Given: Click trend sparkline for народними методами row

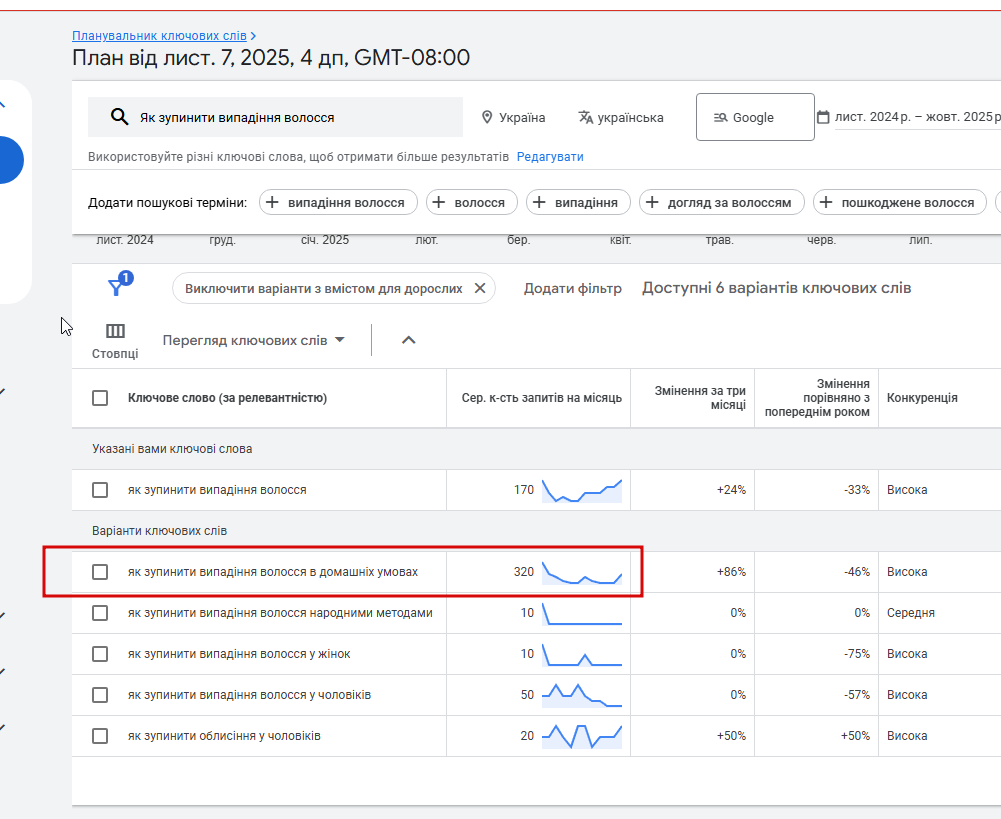Looking at the screenshot, I should (582, 613).
